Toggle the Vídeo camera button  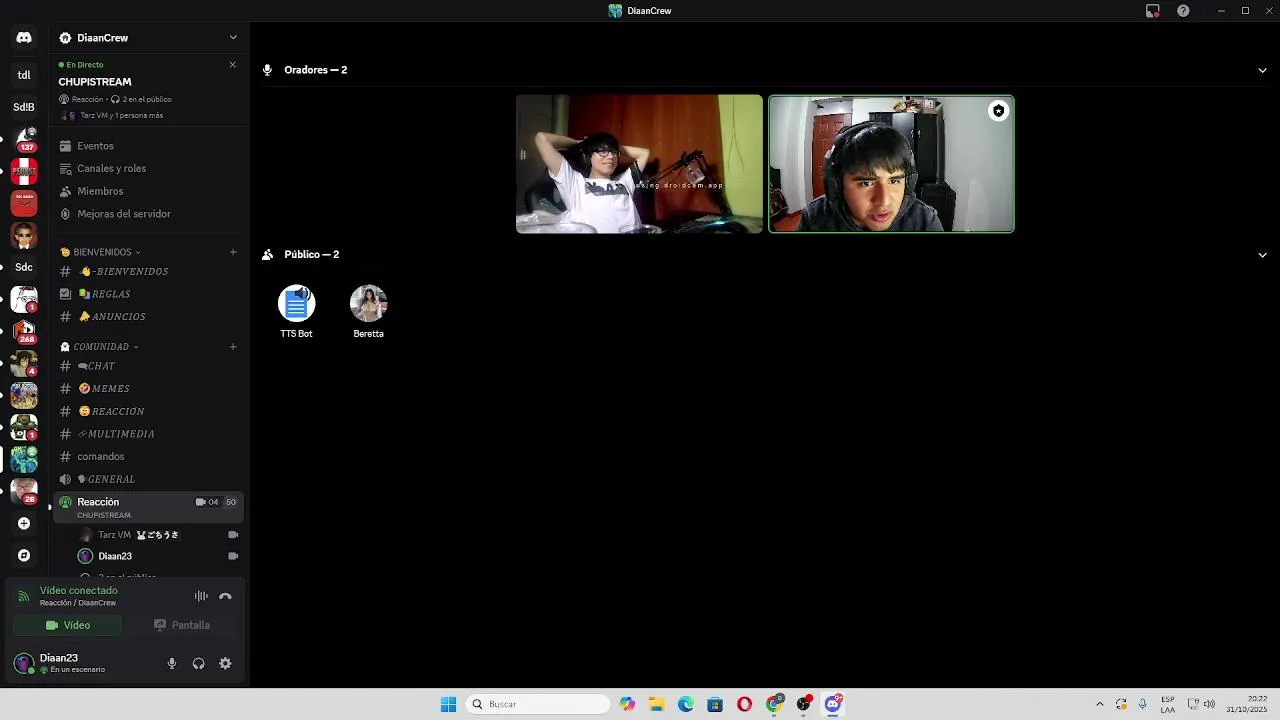(x=67, y=625)
